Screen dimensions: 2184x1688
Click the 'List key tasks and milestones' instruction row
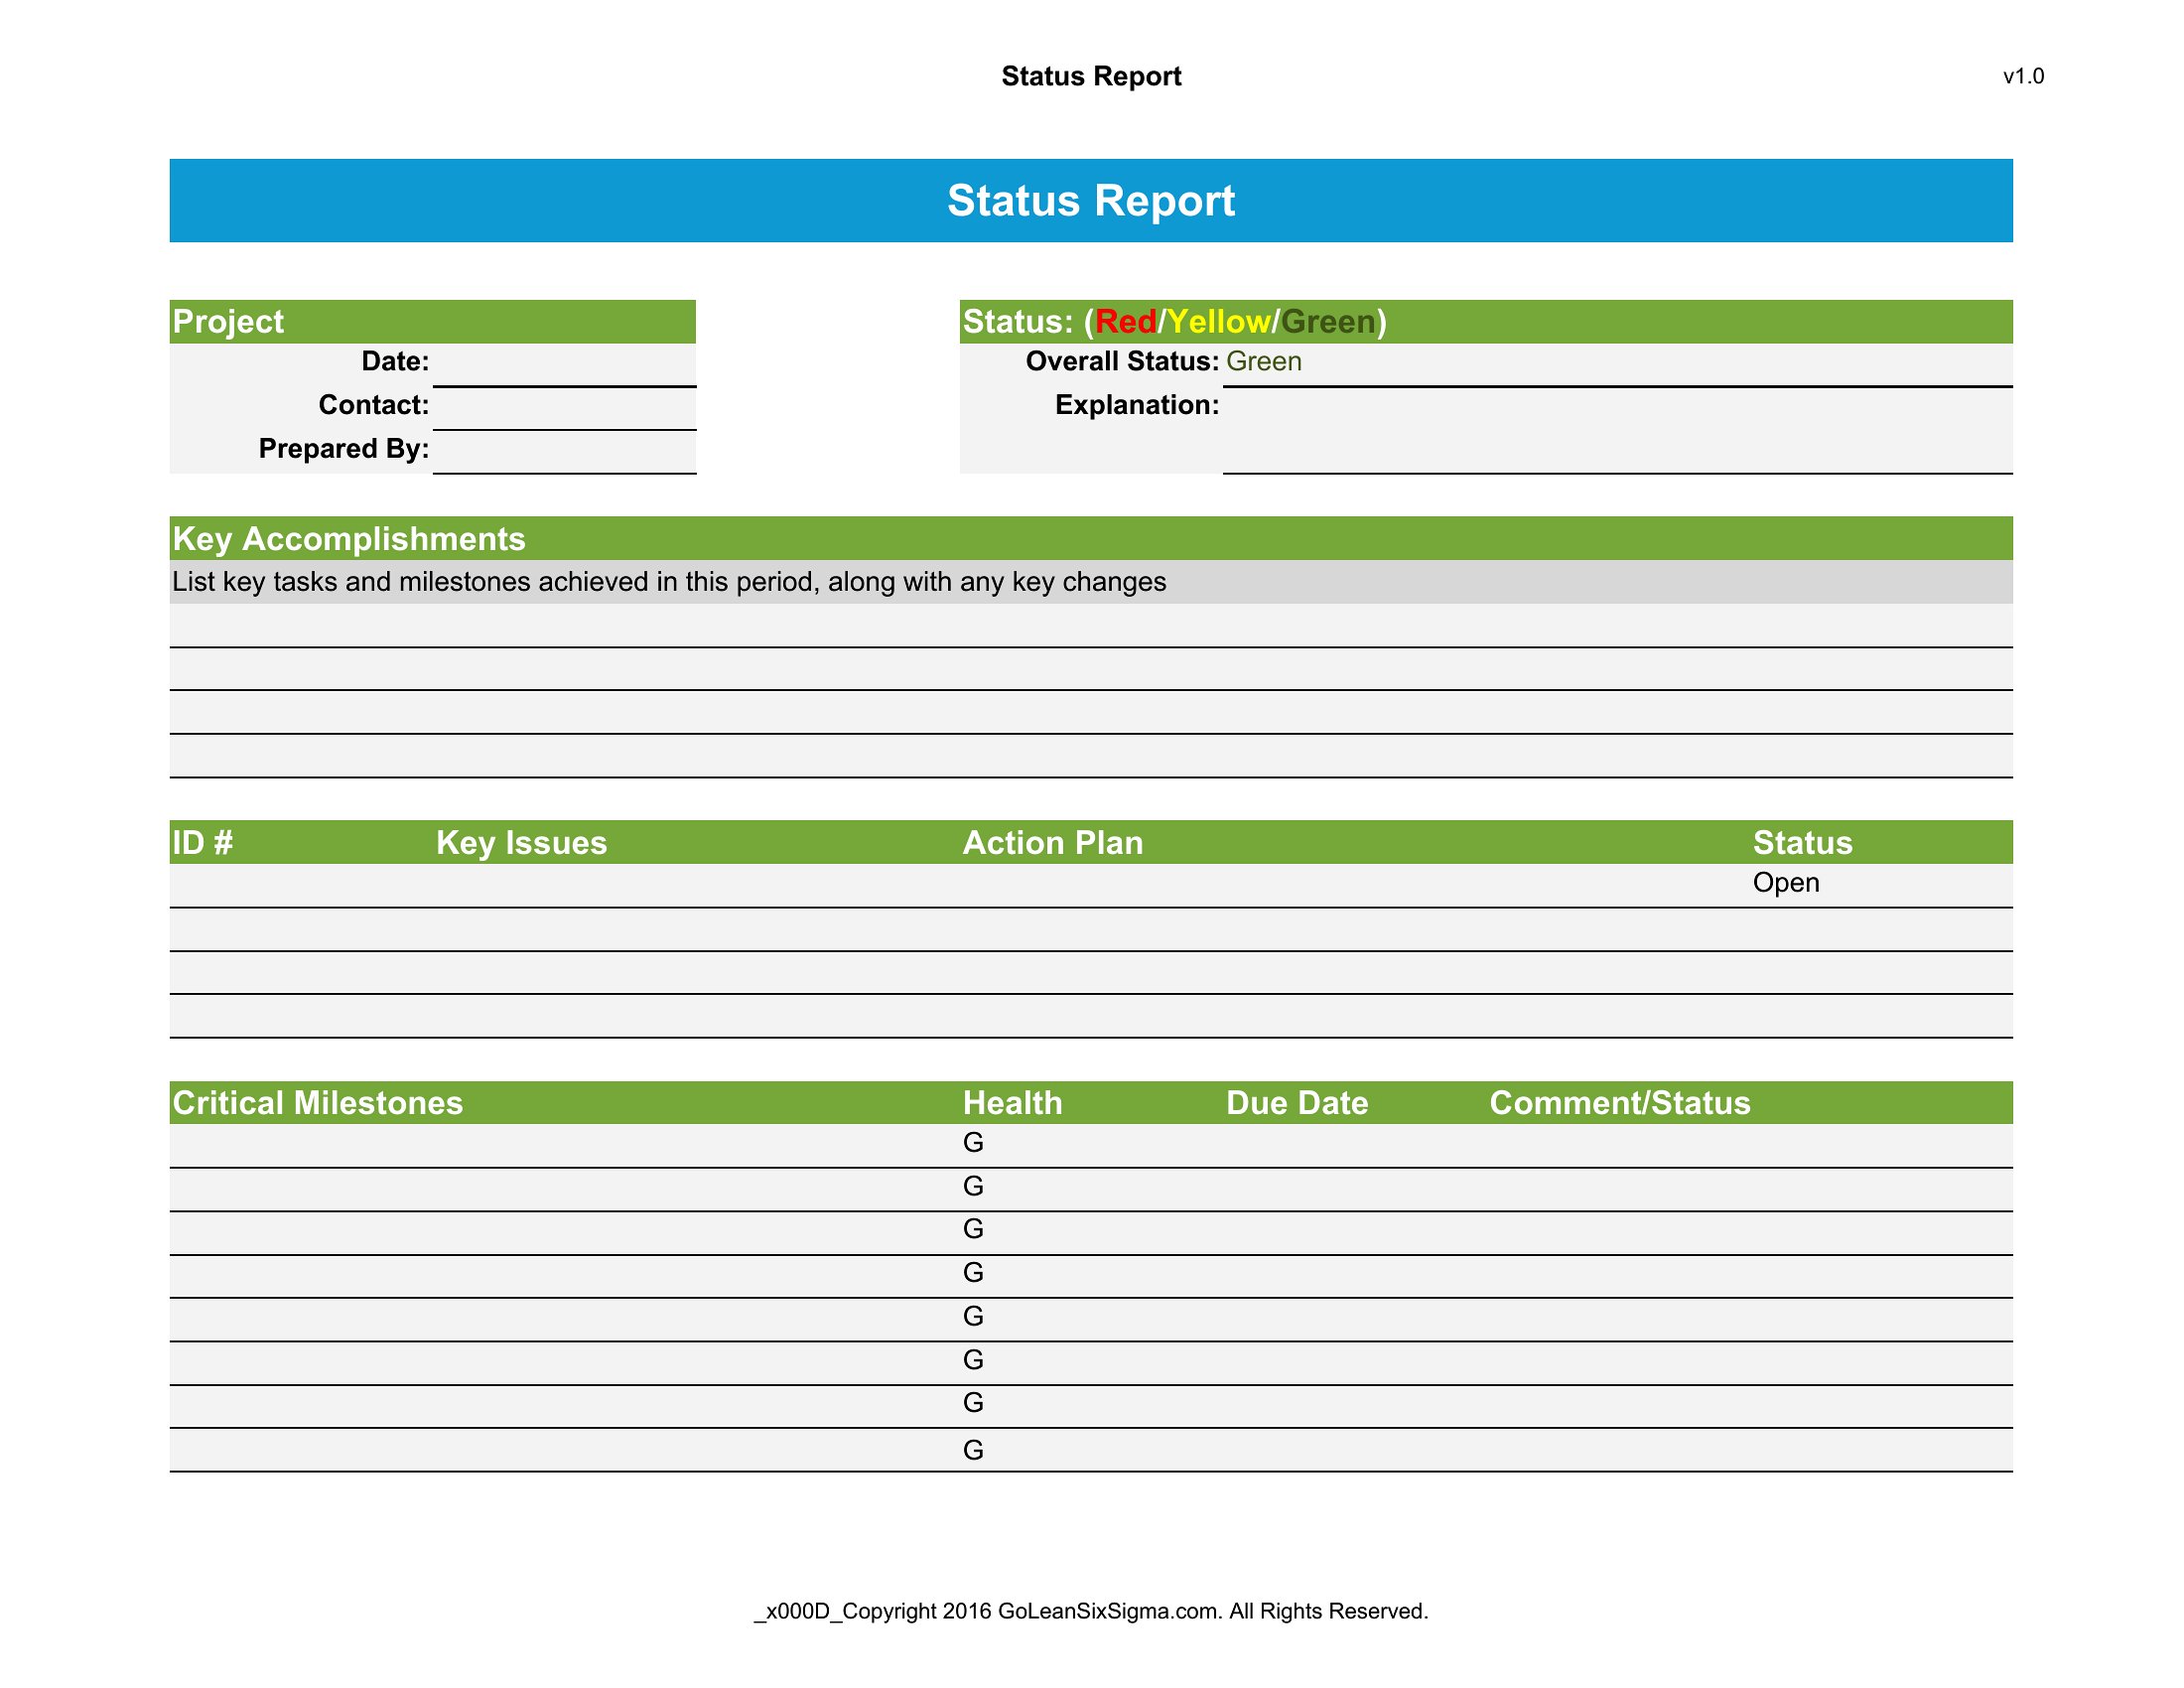[x=1091, y=582]
